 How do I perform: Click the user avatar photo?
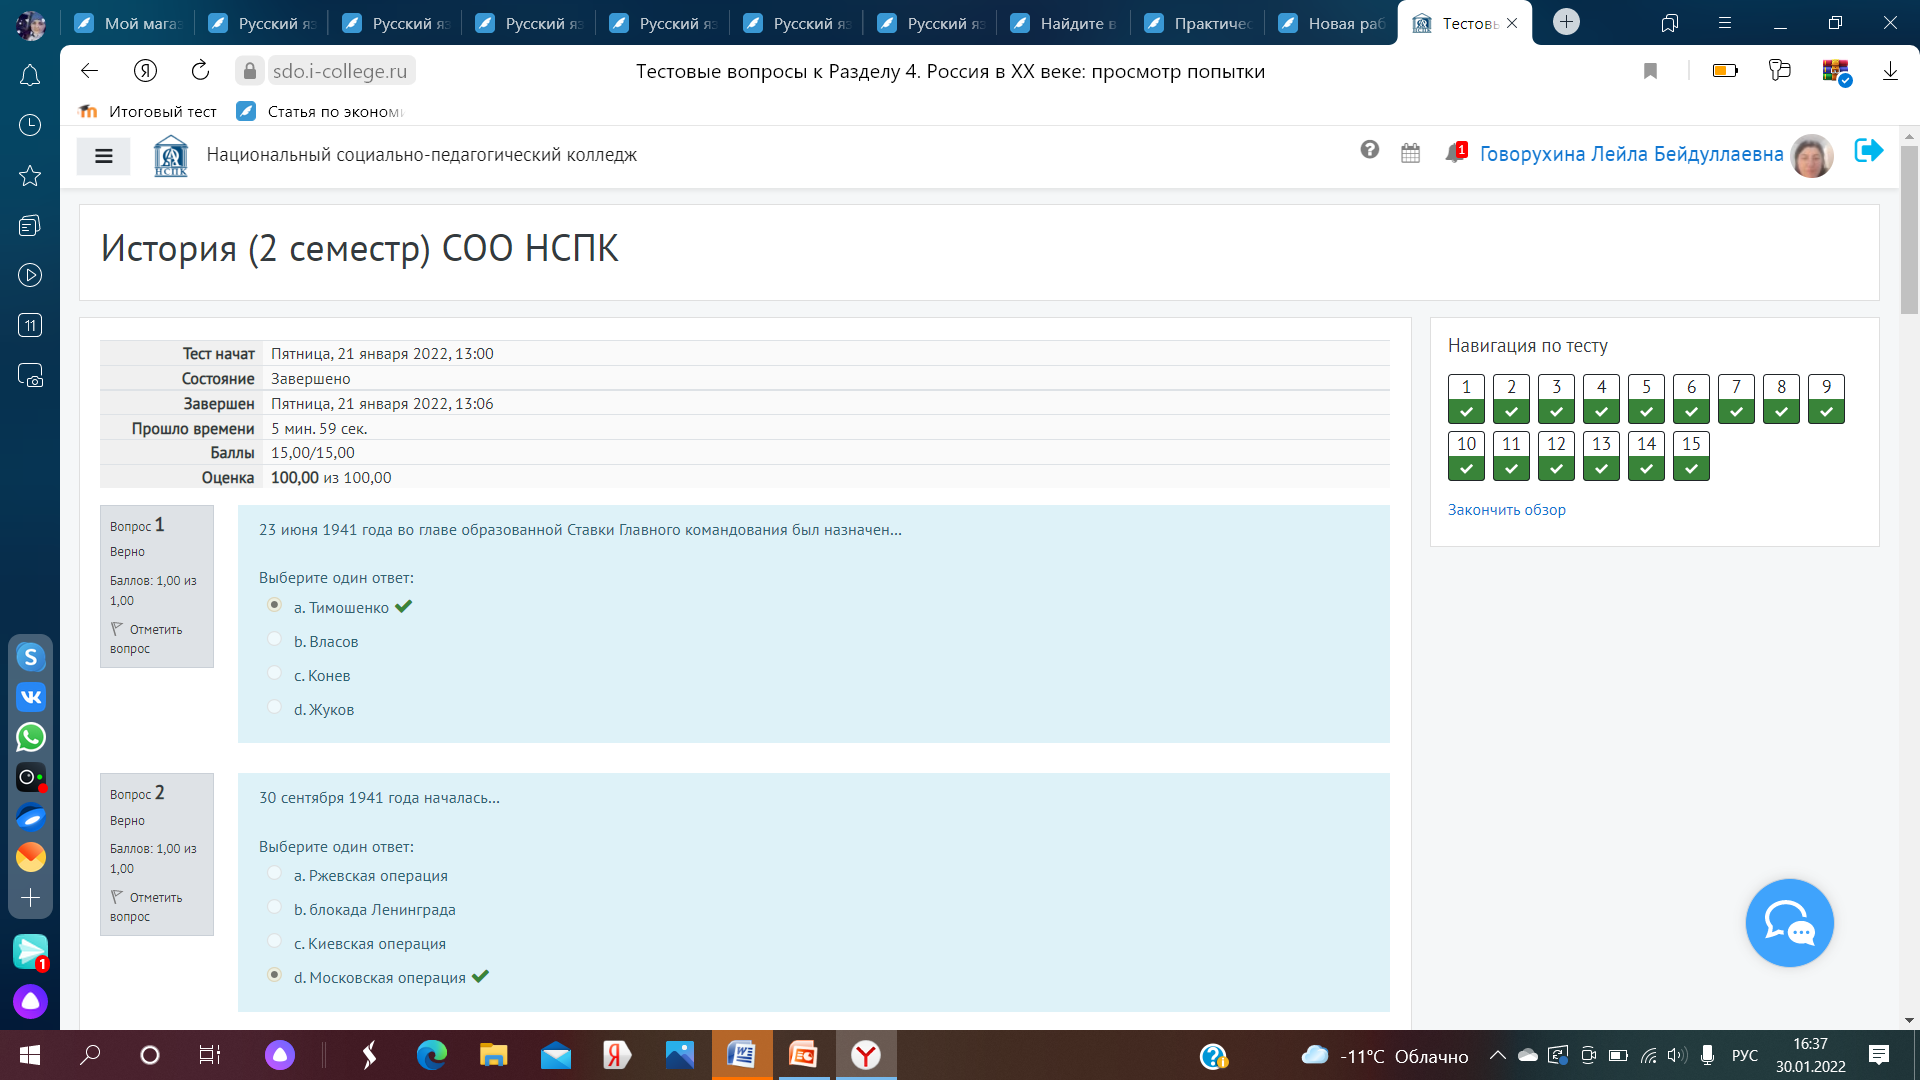point(1812,155)
